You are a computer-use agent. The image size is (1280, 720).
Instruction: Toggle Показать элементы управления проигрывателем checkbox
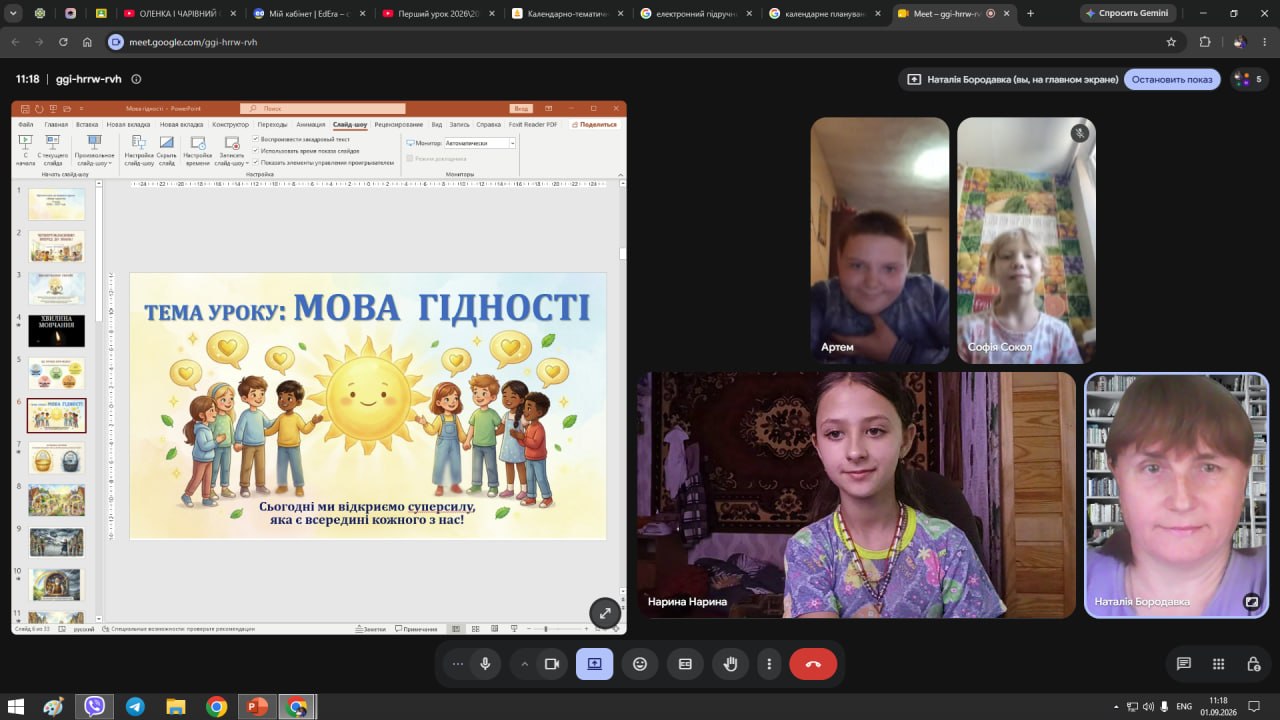point(255,161)
